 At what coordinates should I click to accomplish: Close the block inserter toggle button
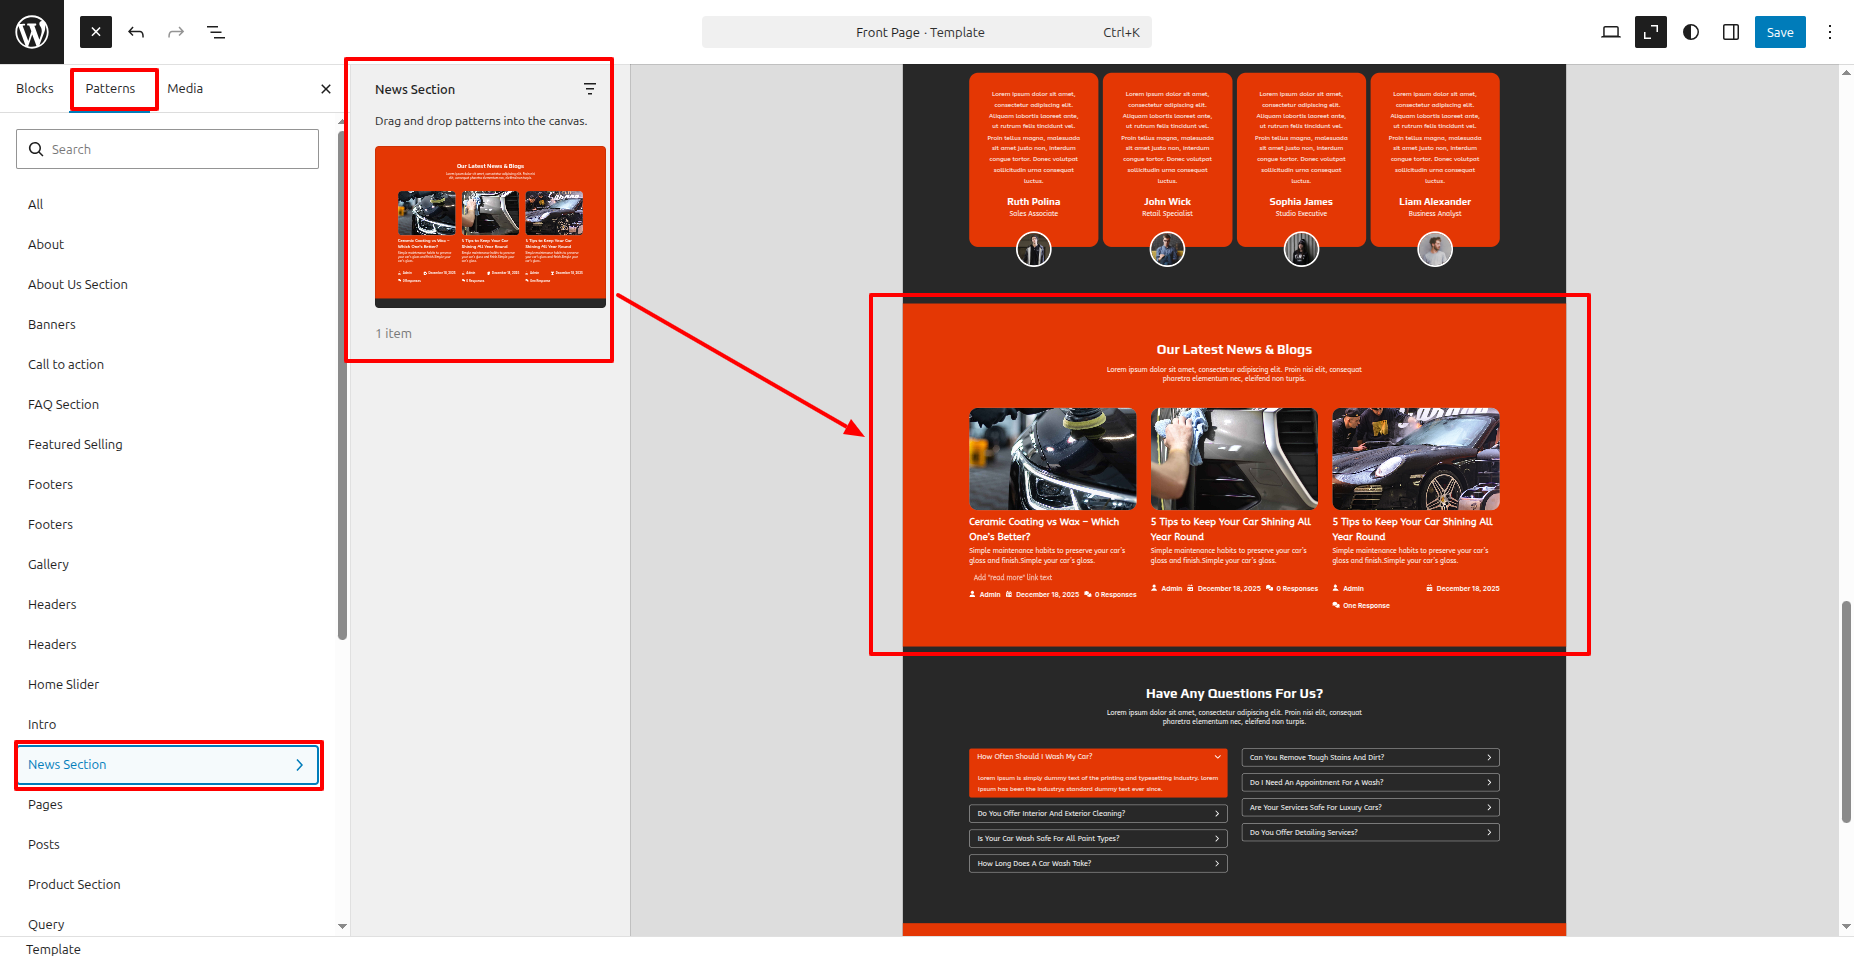coord(96,32)
